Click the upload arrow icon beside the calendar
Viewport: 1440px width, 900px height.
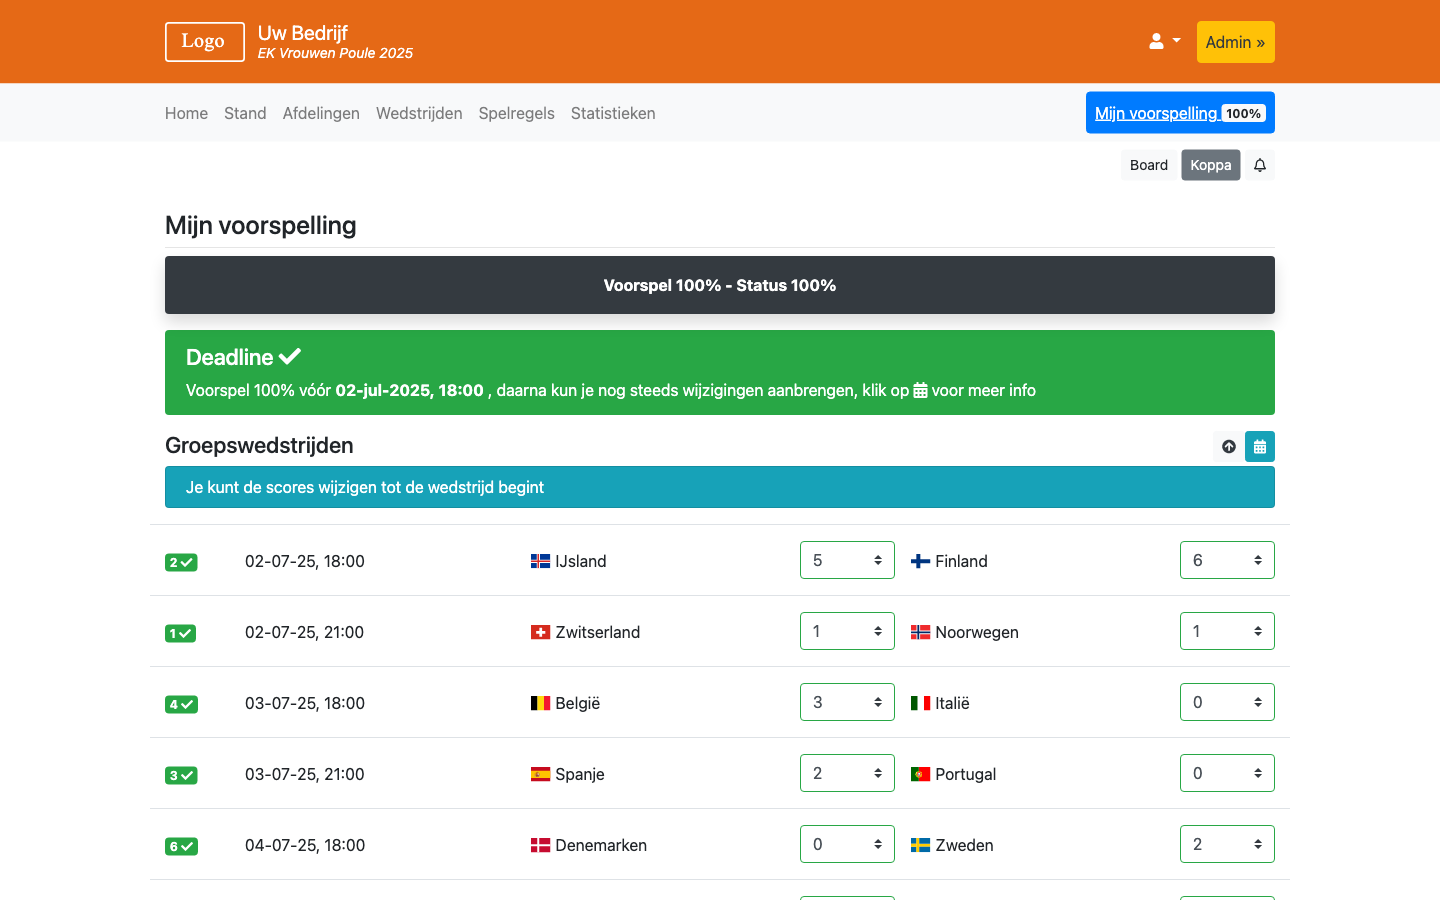(1228, 446)
